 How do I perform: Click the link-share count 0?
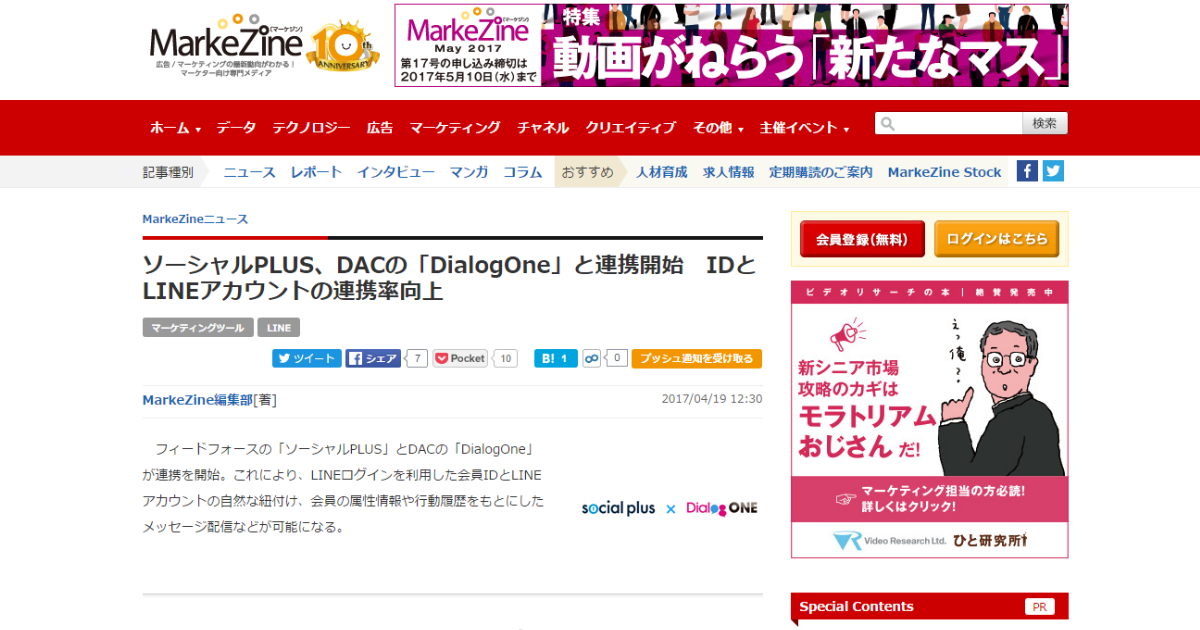point(617,358)
